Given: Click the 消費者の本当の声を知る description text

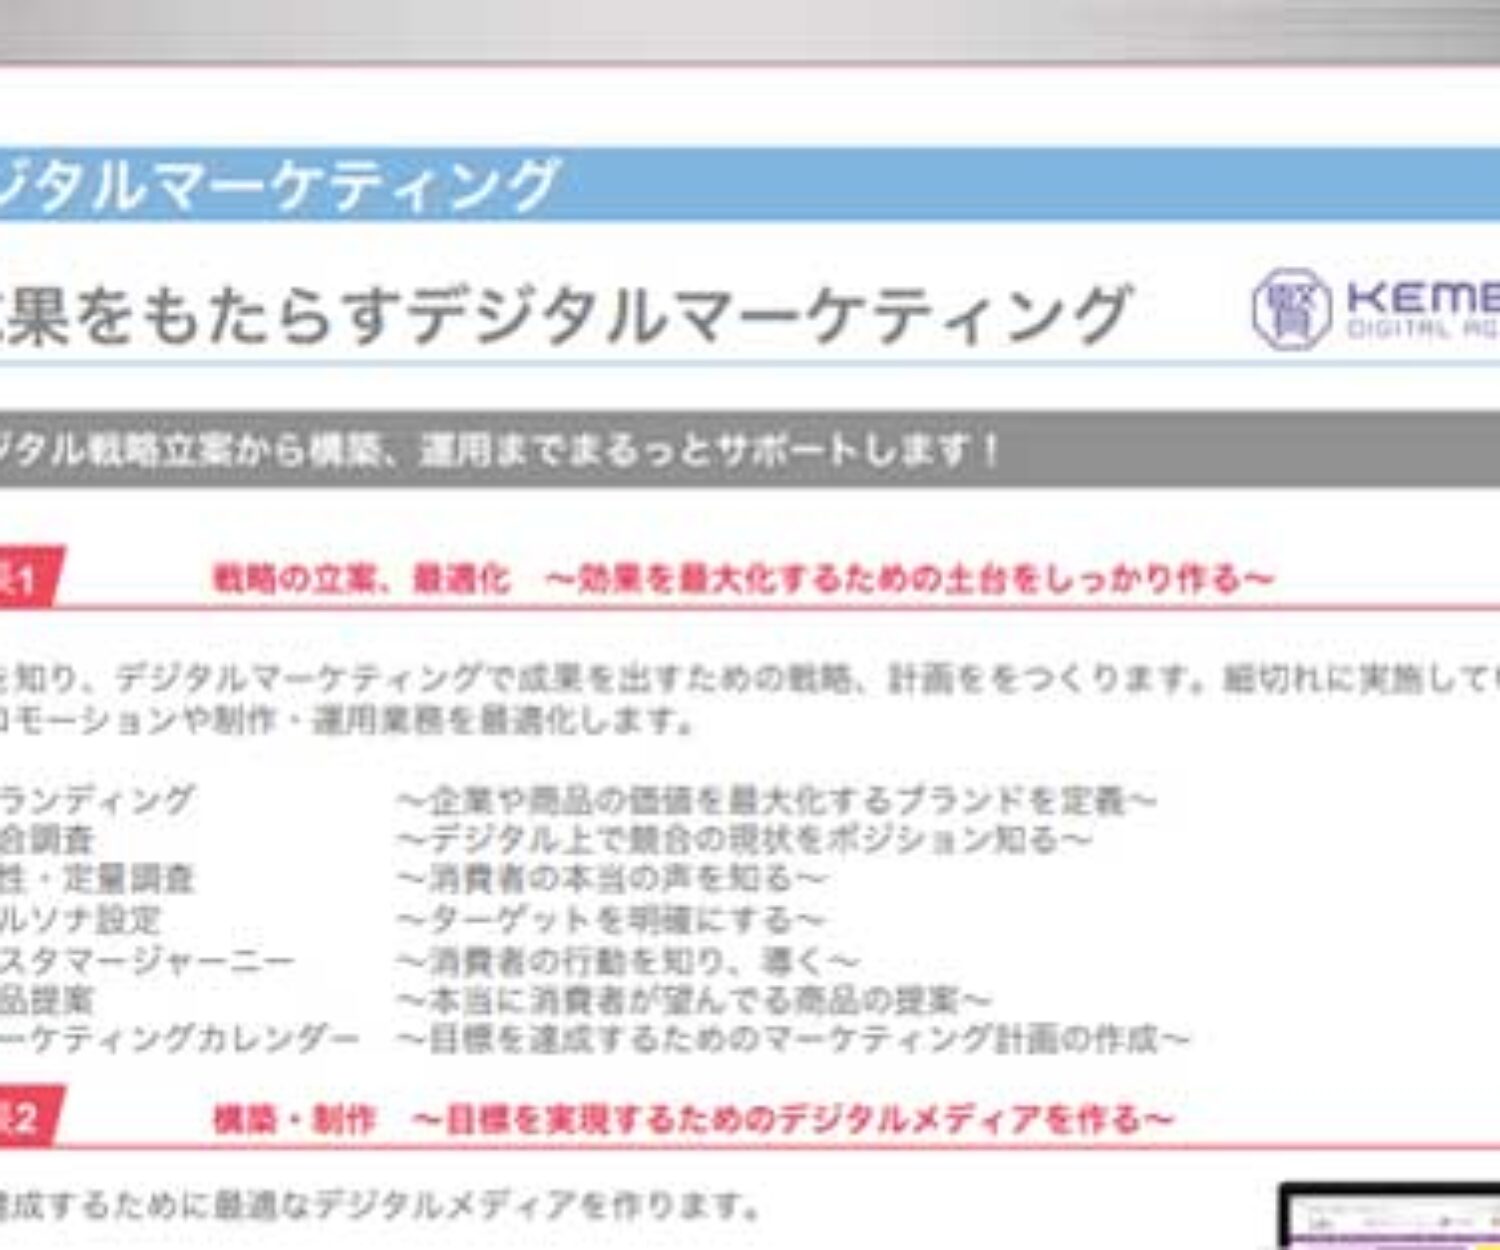Looking at the screenshot, I should click(x=611, y=879).
